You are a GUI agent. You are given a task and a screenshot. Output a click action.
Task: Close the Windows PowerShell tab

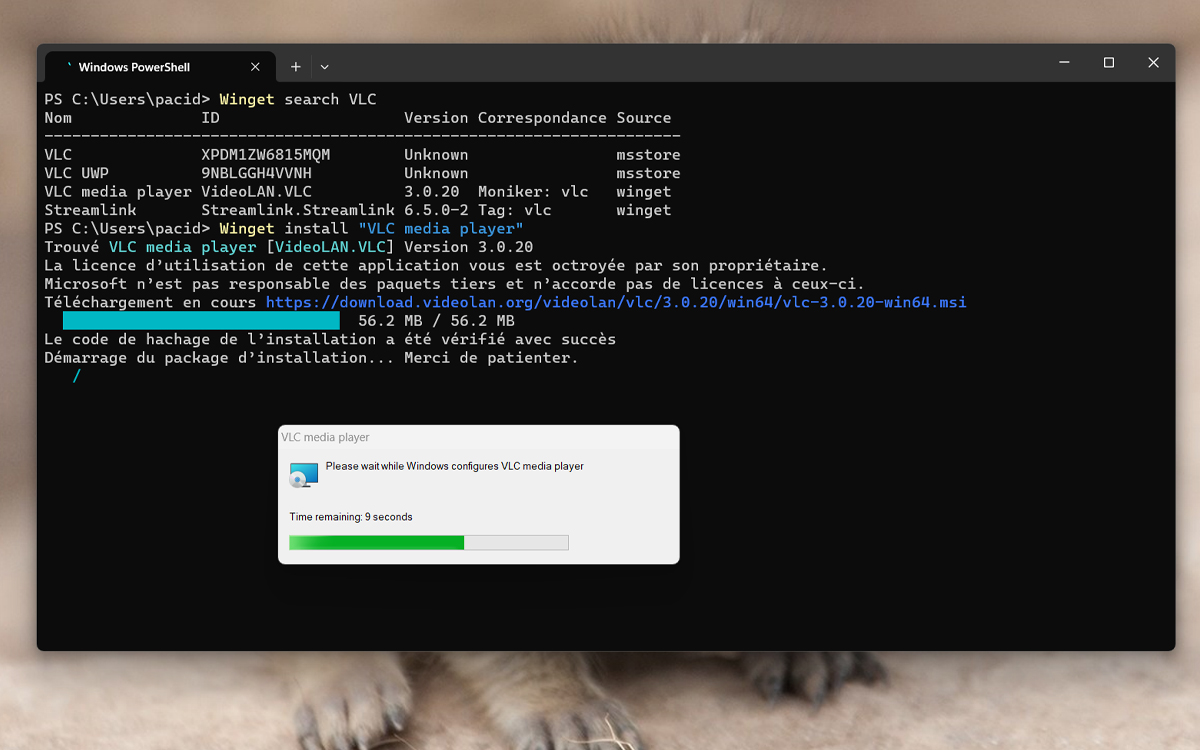[255, 67]
